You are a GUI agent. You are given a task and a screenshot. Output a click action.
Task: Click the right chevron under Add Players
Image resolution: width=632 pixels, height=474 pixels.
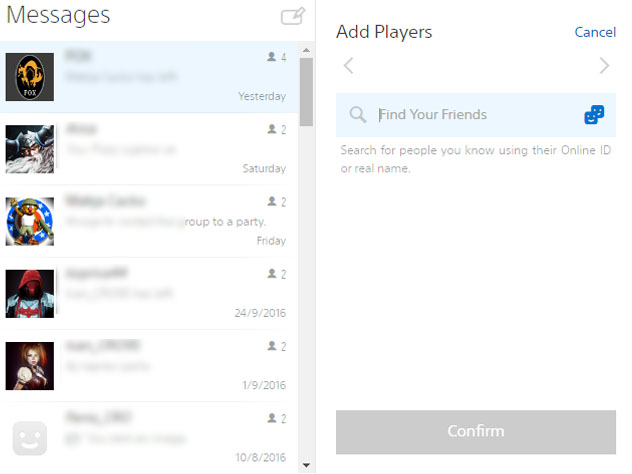tap(604, 67)
